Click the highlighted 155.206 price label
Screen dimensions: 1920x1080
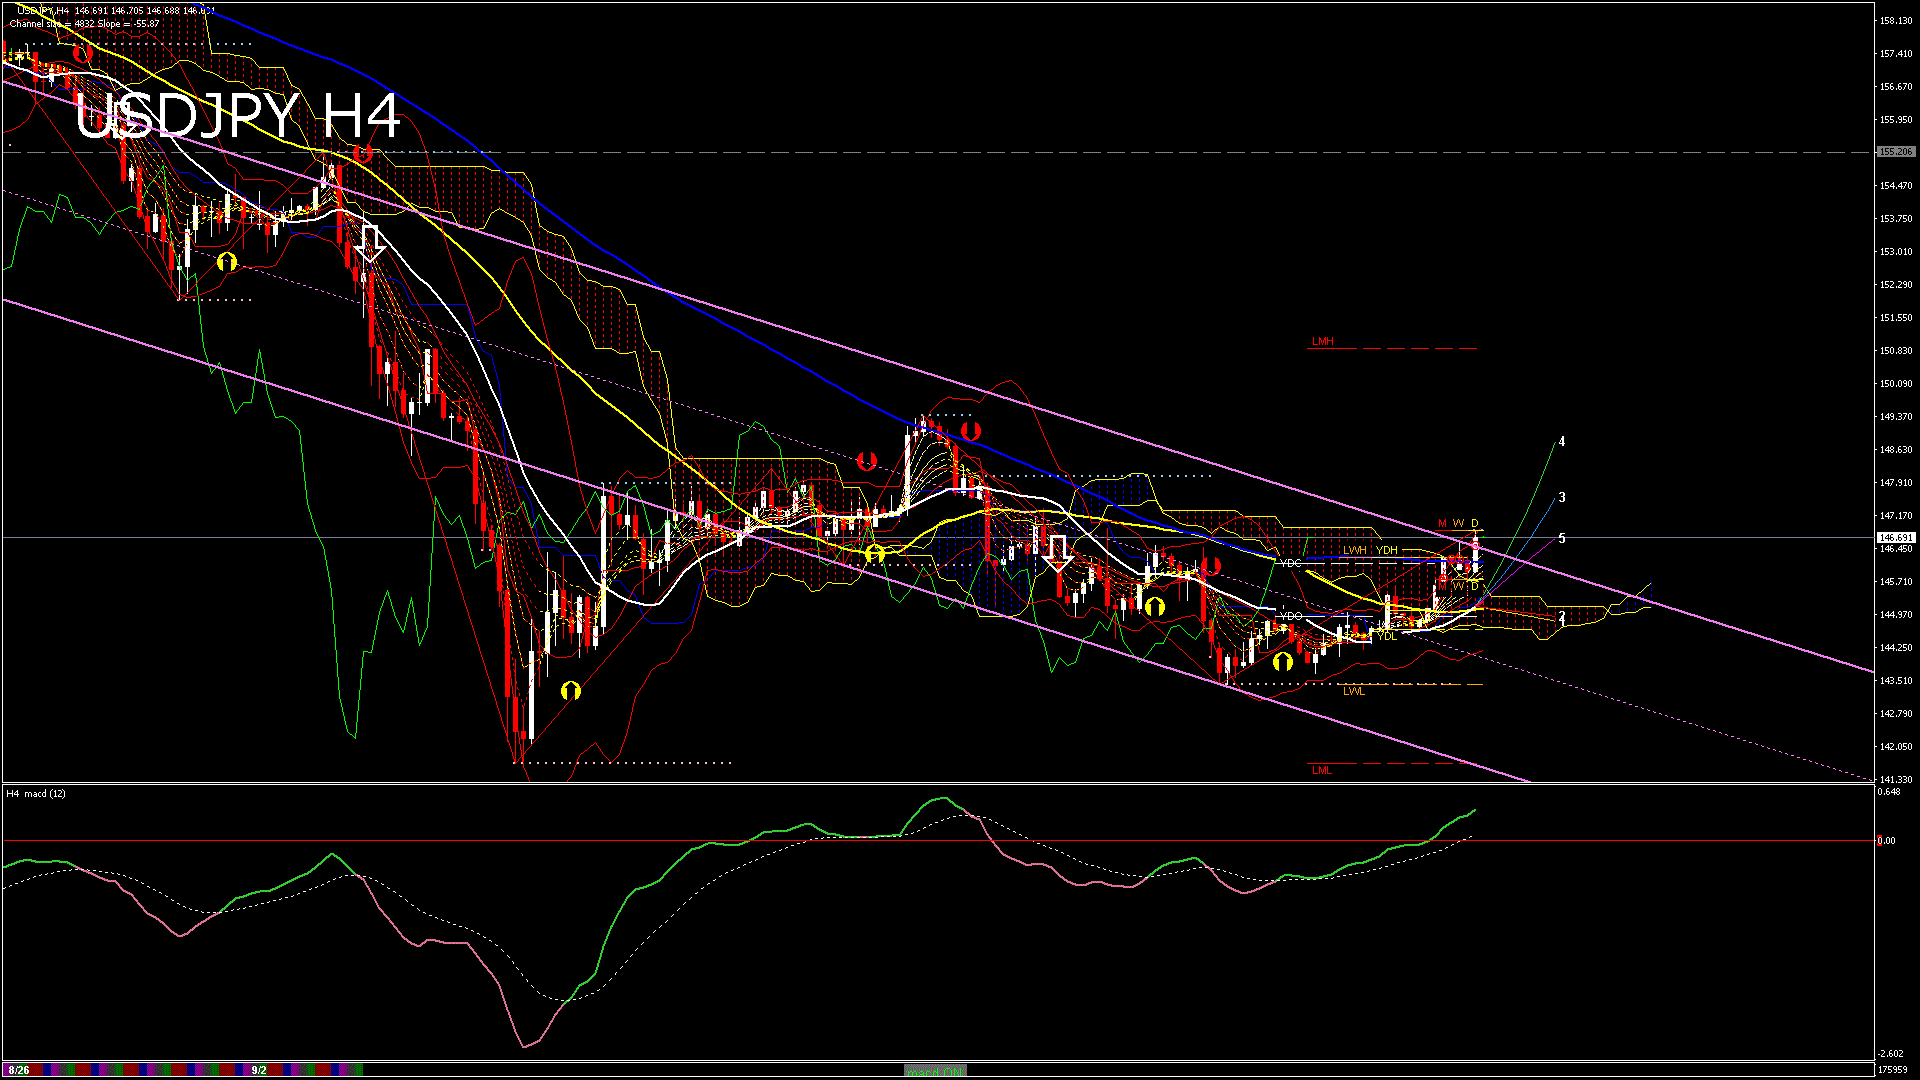pos(1895,152)
